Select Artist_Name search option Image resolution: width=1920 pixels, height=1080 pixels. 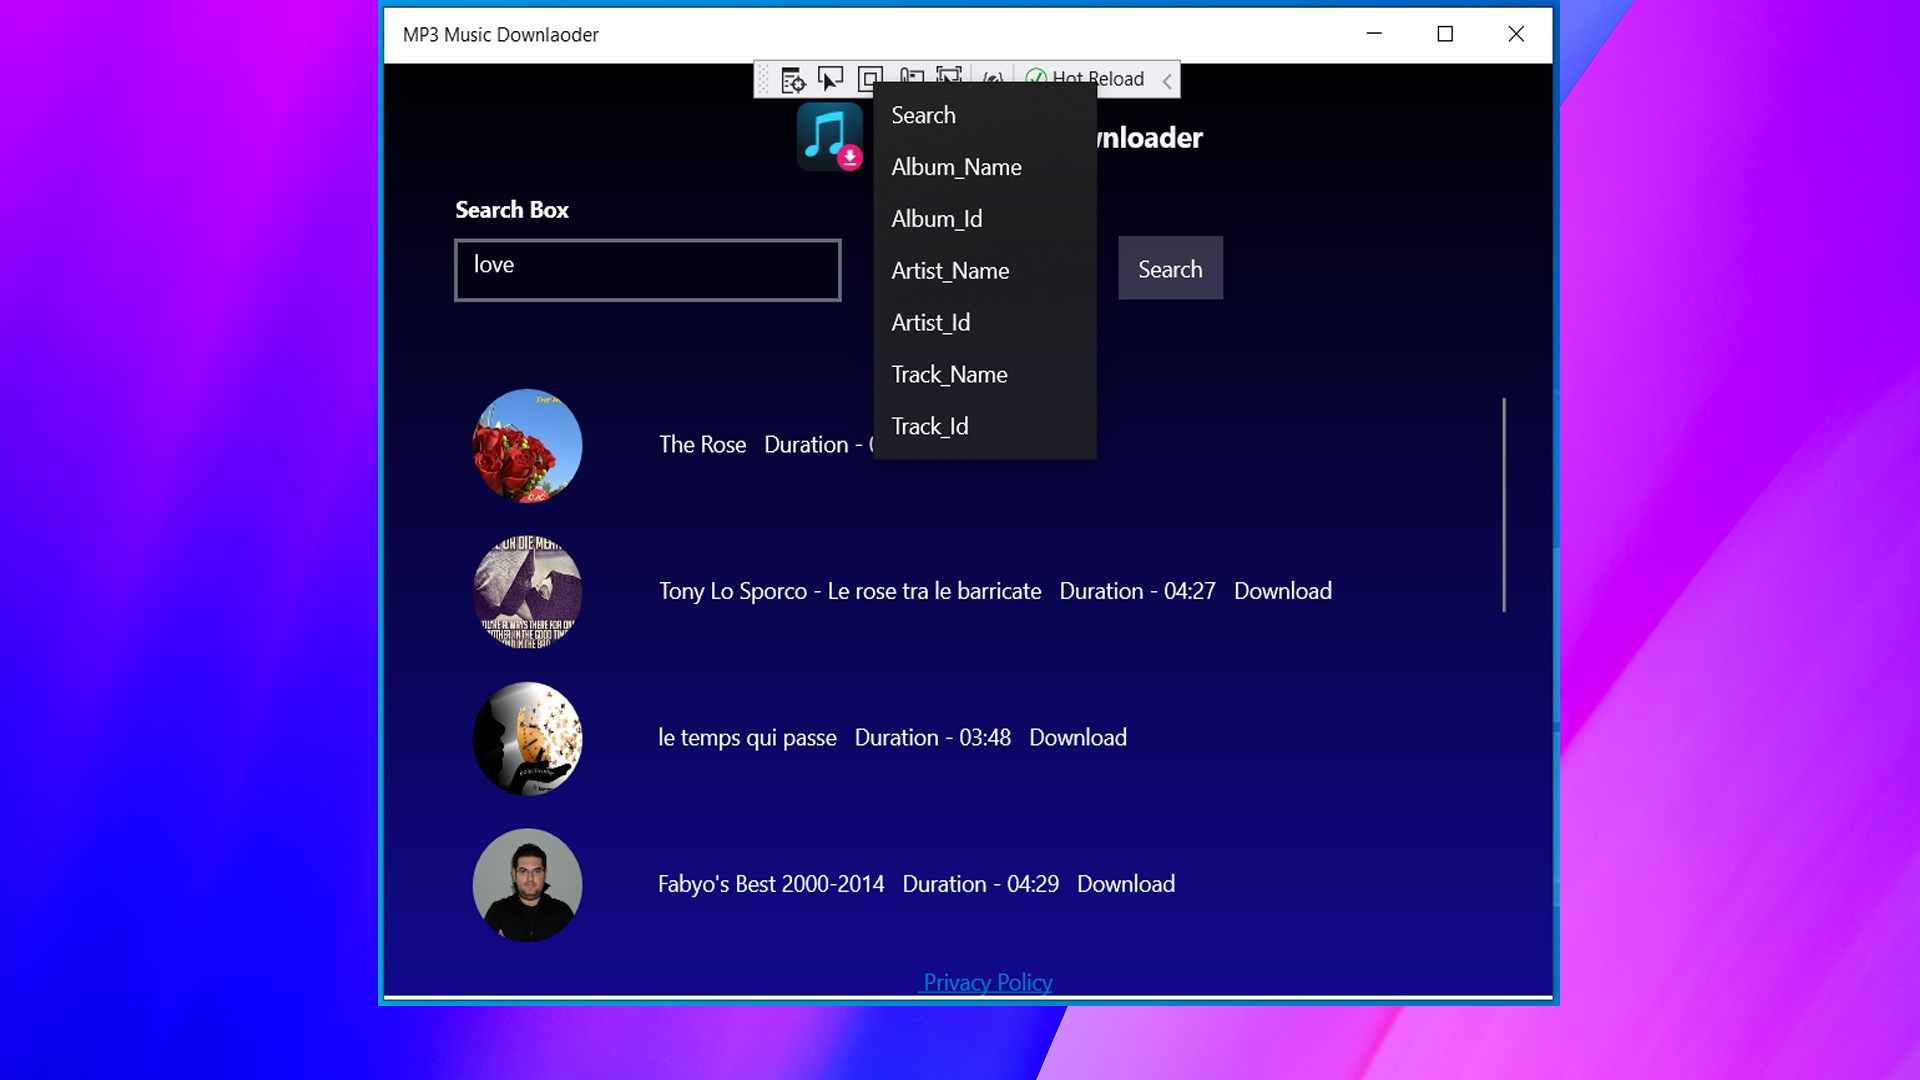(x=950, y=271)
